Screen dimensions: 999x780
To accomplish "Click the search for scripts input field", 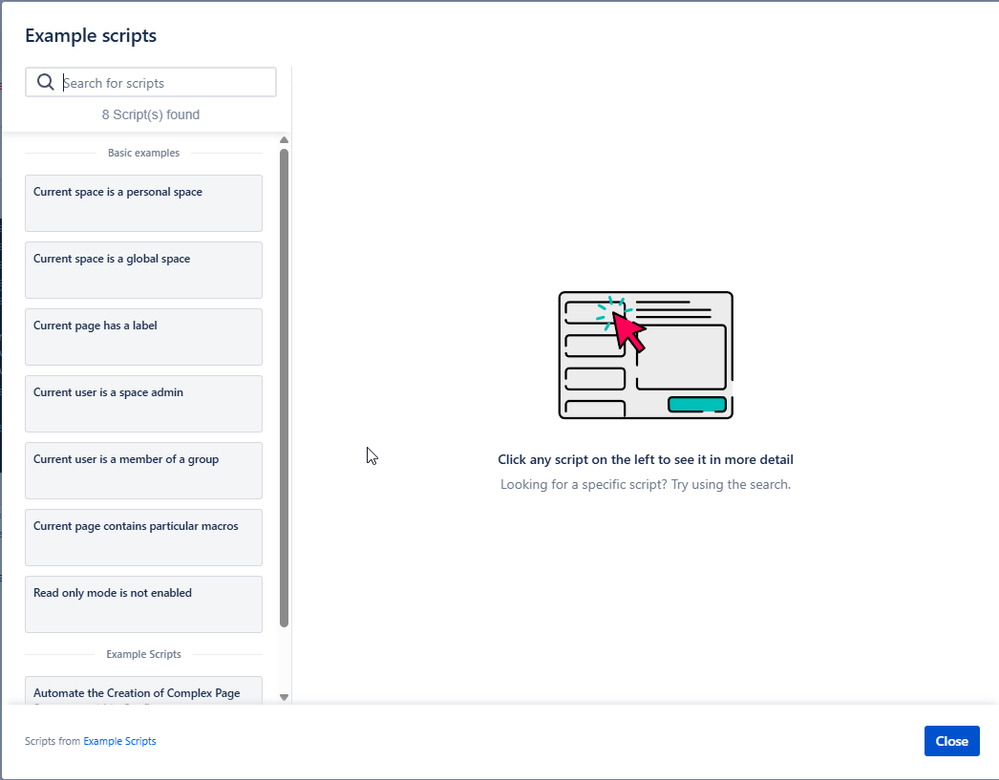I will 160,81.
